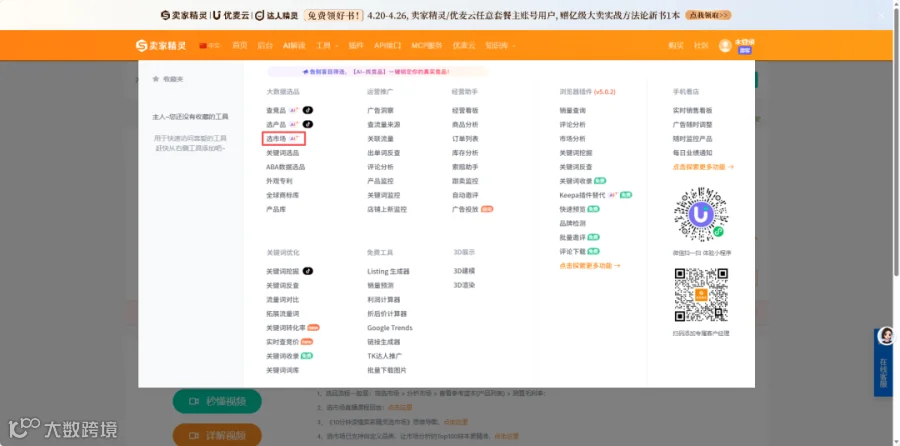The width and height of the screenshot is (900, 446).
Task: Open the 中文 language selector
Action: 210,45
